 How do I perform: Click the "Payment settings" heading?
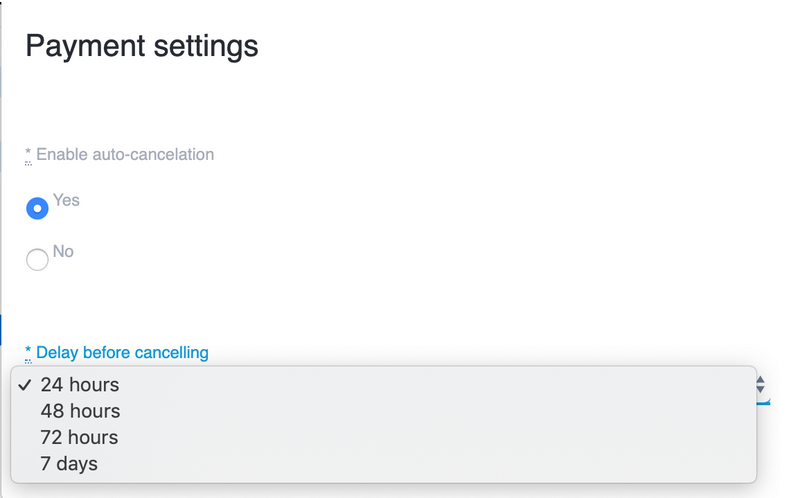(x=141, y=46)
